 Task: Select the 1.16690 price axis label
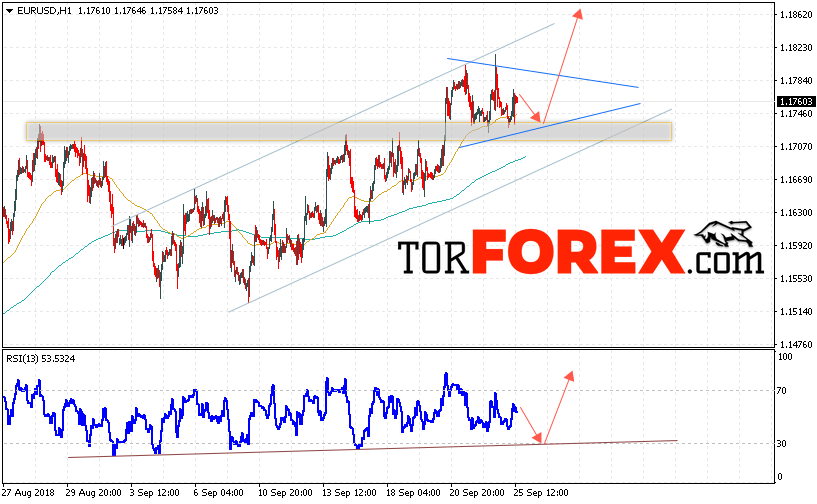796,179
